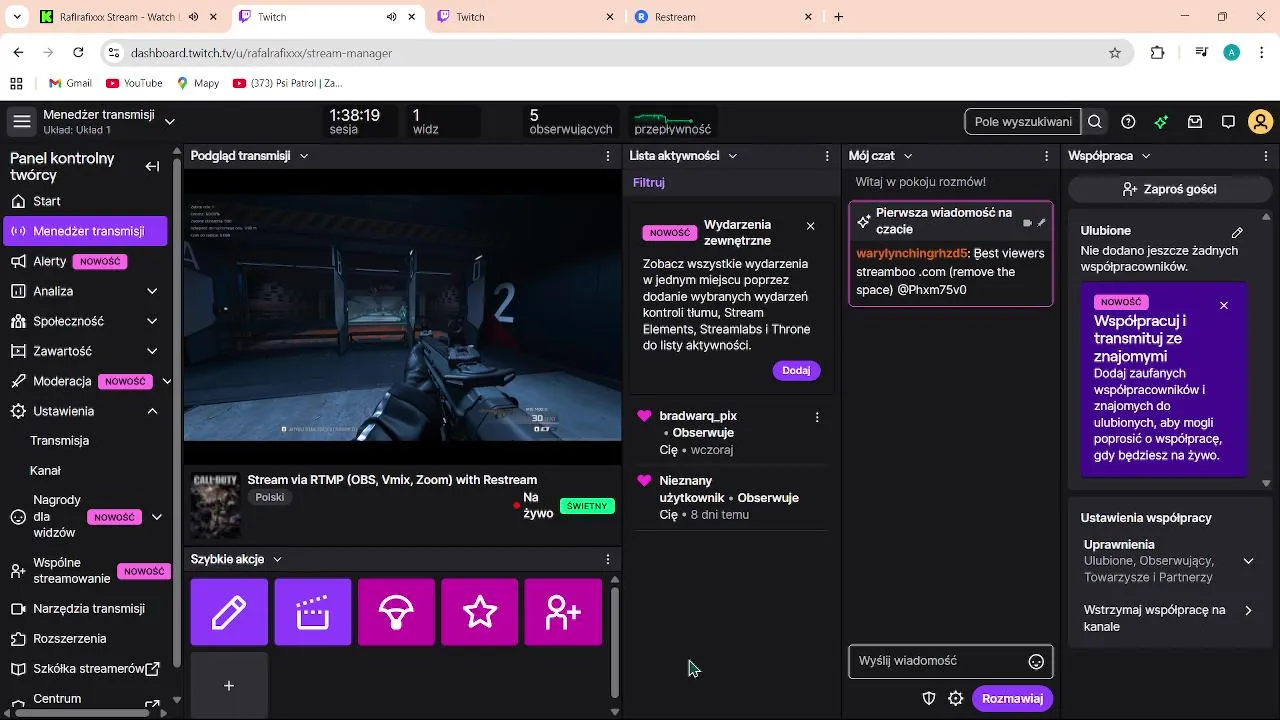Image resolution: width=1280 pixels, height=720 pixels.
Task: Open the Mój czat panel three-dot menu
Action: [1046, 156]
